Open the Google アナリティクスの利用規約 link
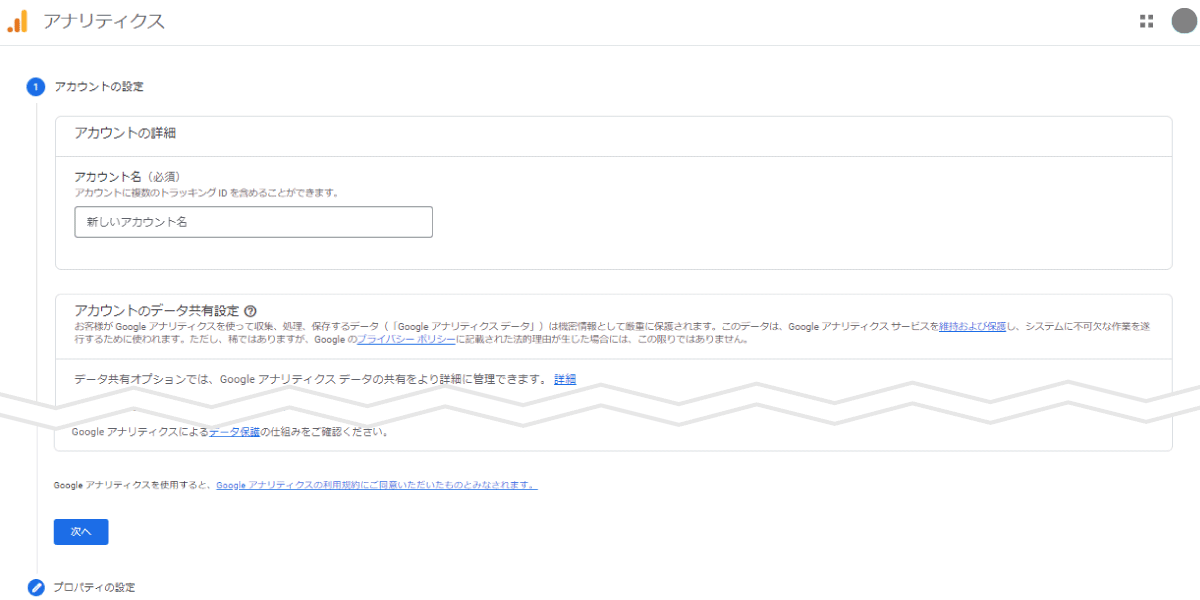 376,485
